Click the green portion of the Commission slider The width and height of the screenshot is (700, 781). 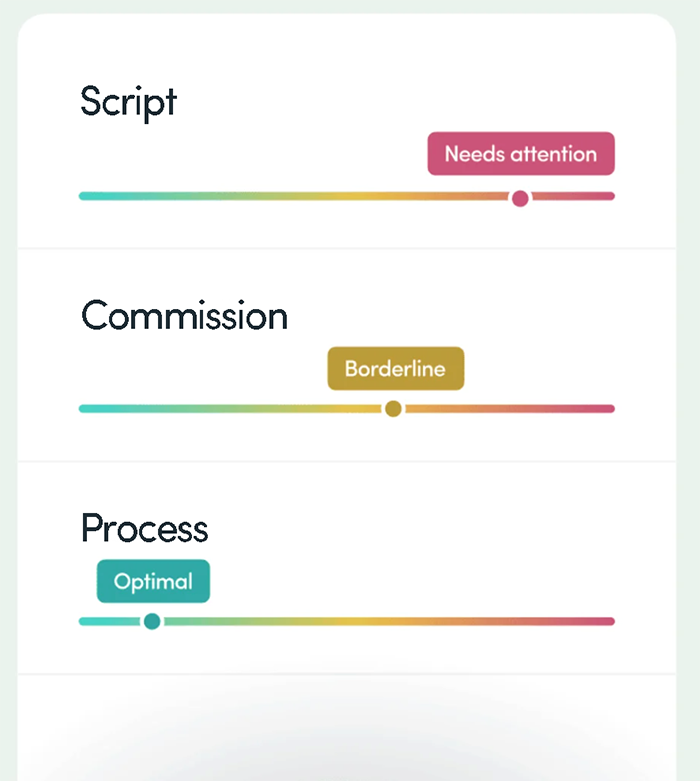(220, 408)
